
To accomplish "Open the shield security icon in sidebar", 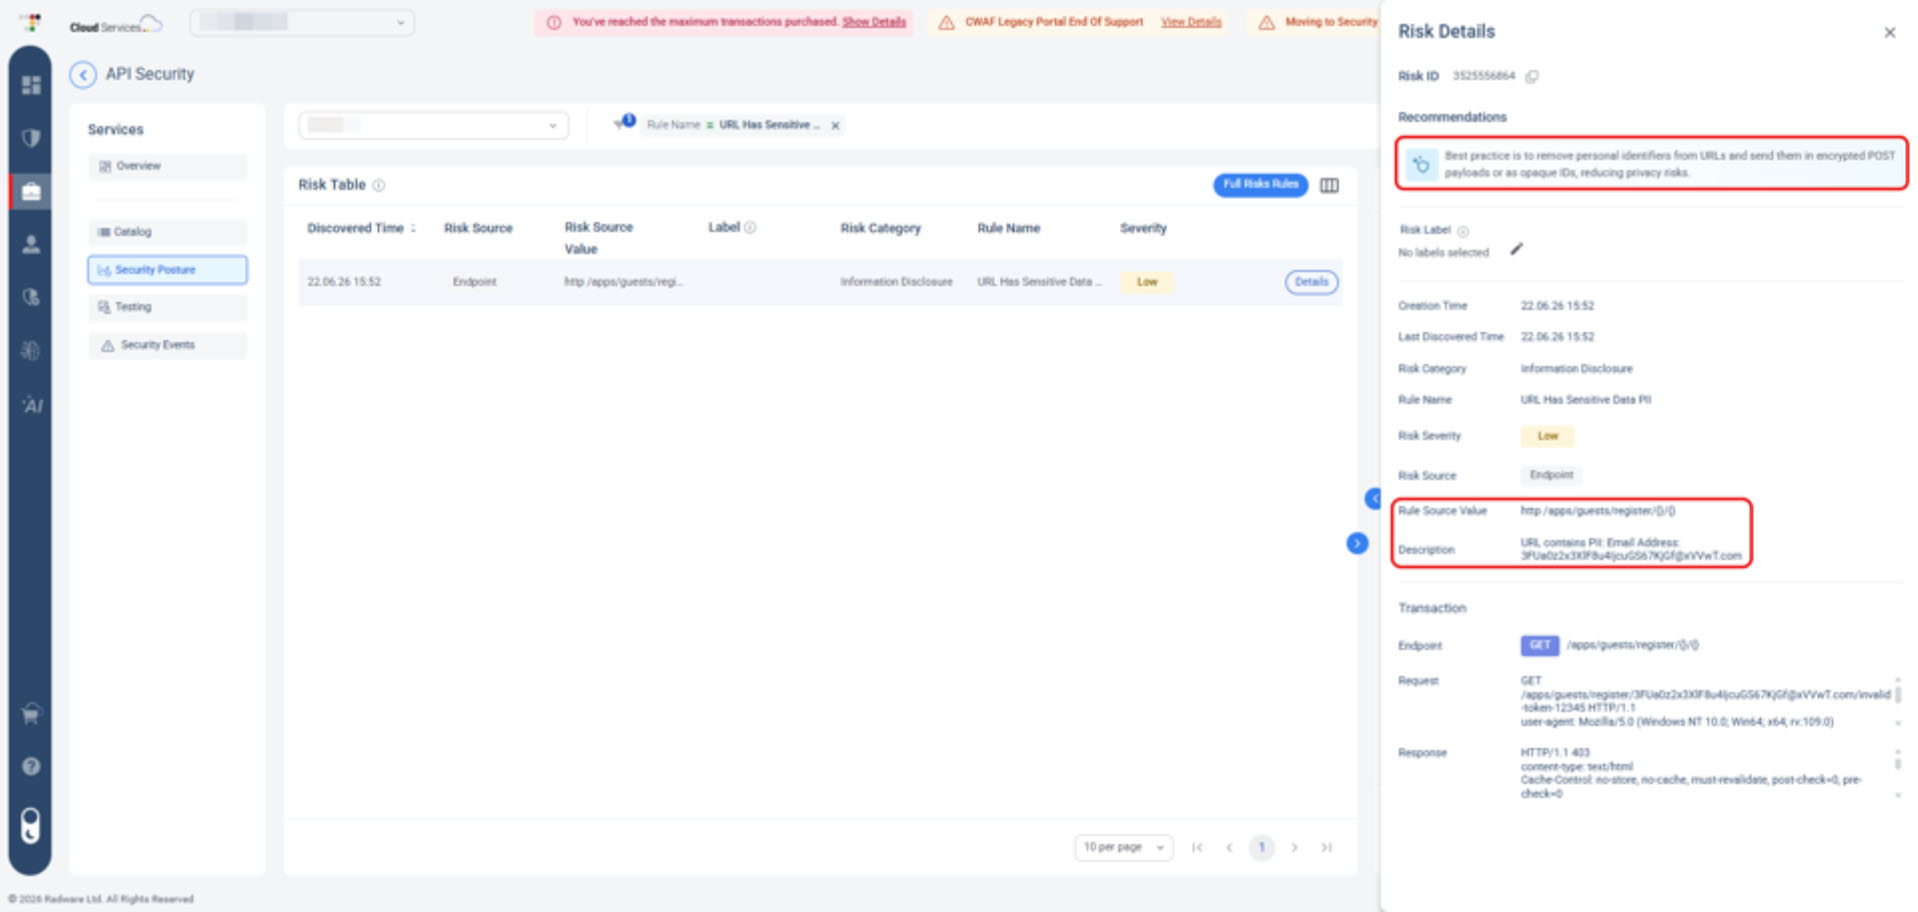I will click(x=31, y=138).
